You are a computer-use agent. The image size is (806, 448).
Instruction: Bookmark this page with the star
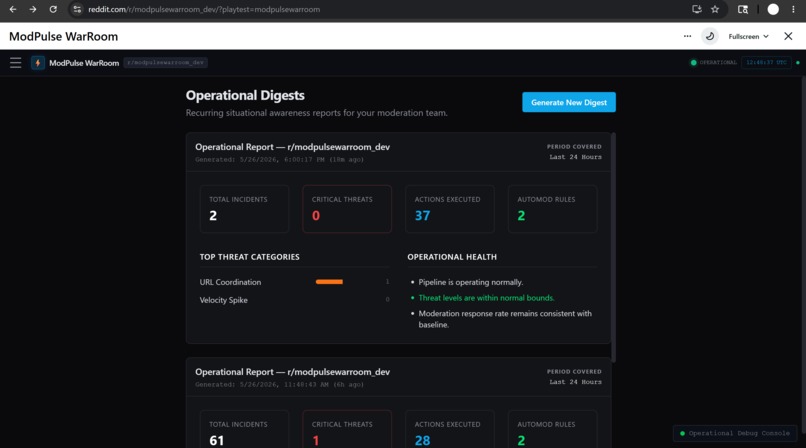[x=715, y=9]
